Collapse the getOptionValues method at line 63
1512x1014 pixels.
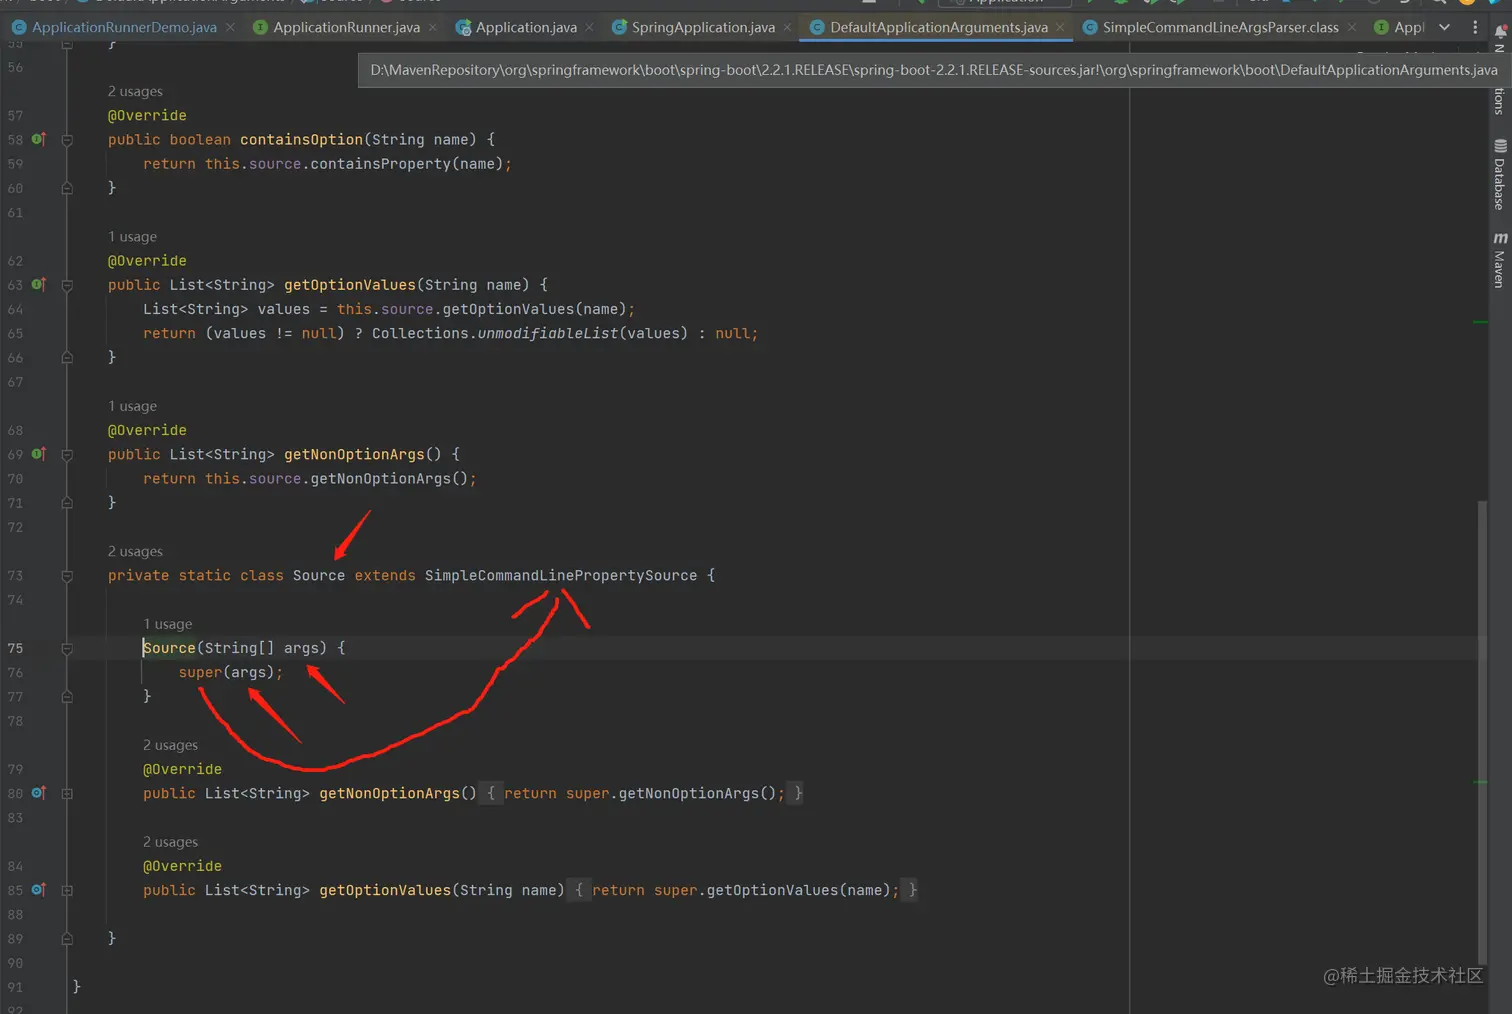67,285
